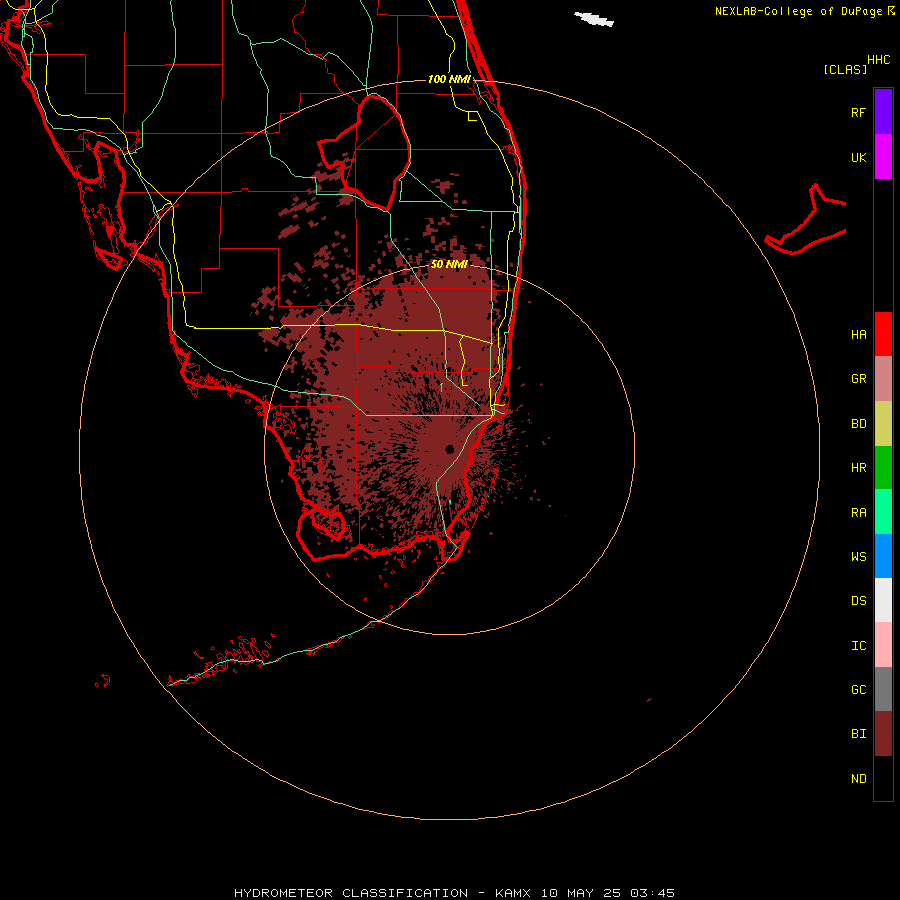Click the 'KAMX' station identifier

click(513, 893)
